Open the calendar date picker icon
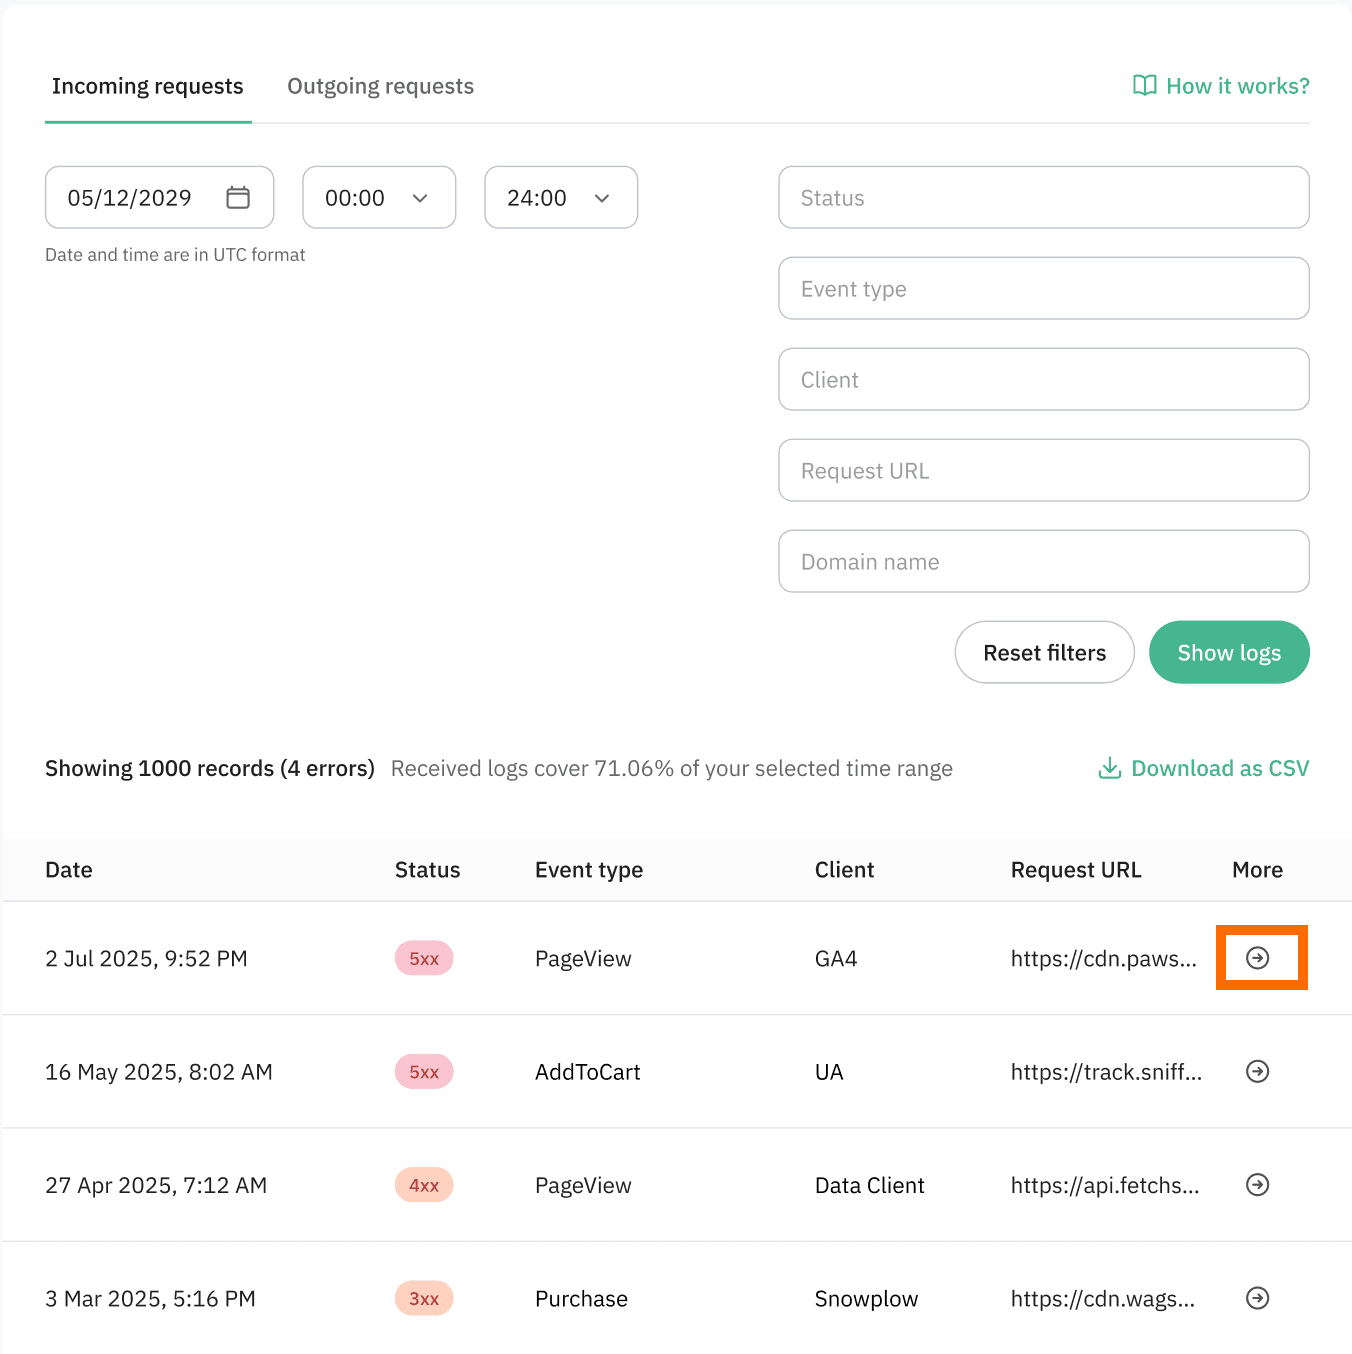The image size is (1352, 1354). tap(237, 197)
